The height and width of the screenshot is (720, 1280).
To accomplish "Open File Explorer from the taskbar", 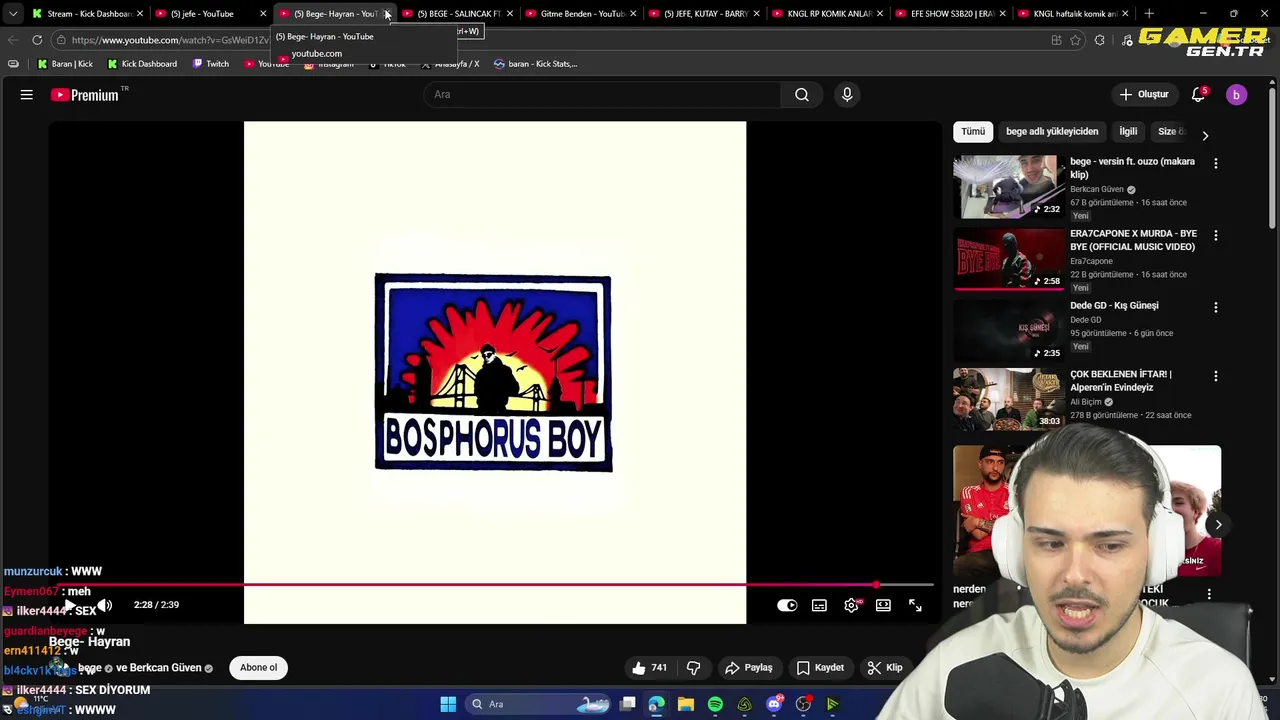I will point(686,704).
